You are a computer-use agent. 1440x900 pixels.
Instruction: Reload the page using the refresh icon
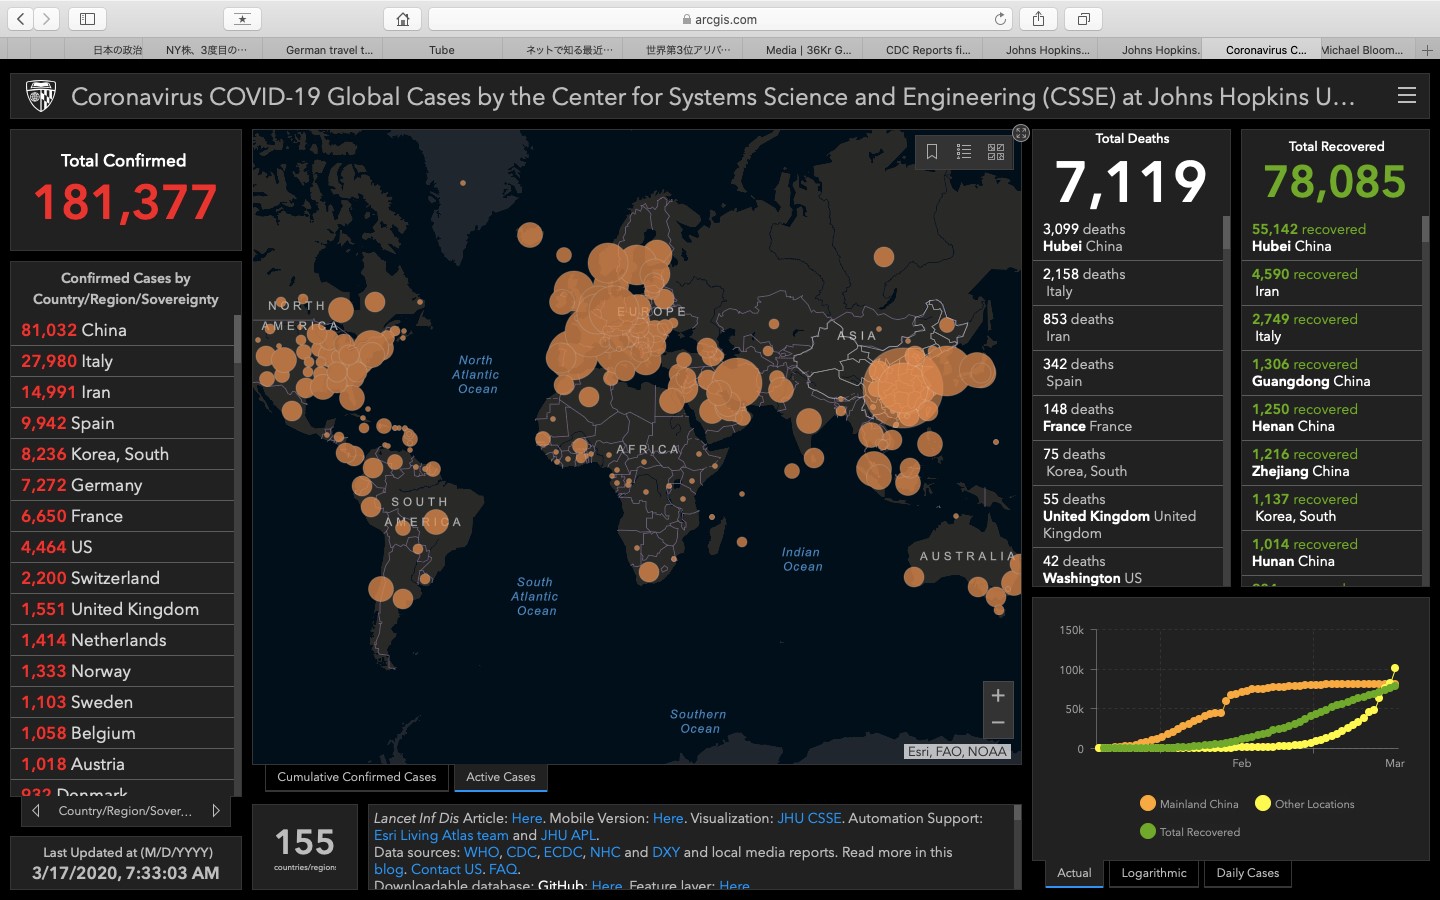[1000, 19]
